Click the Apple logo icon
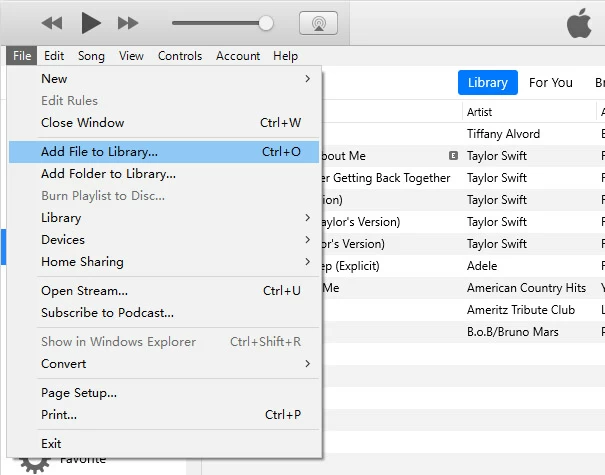This screenshot has height=475, width=605. click(x=580, y=22)
